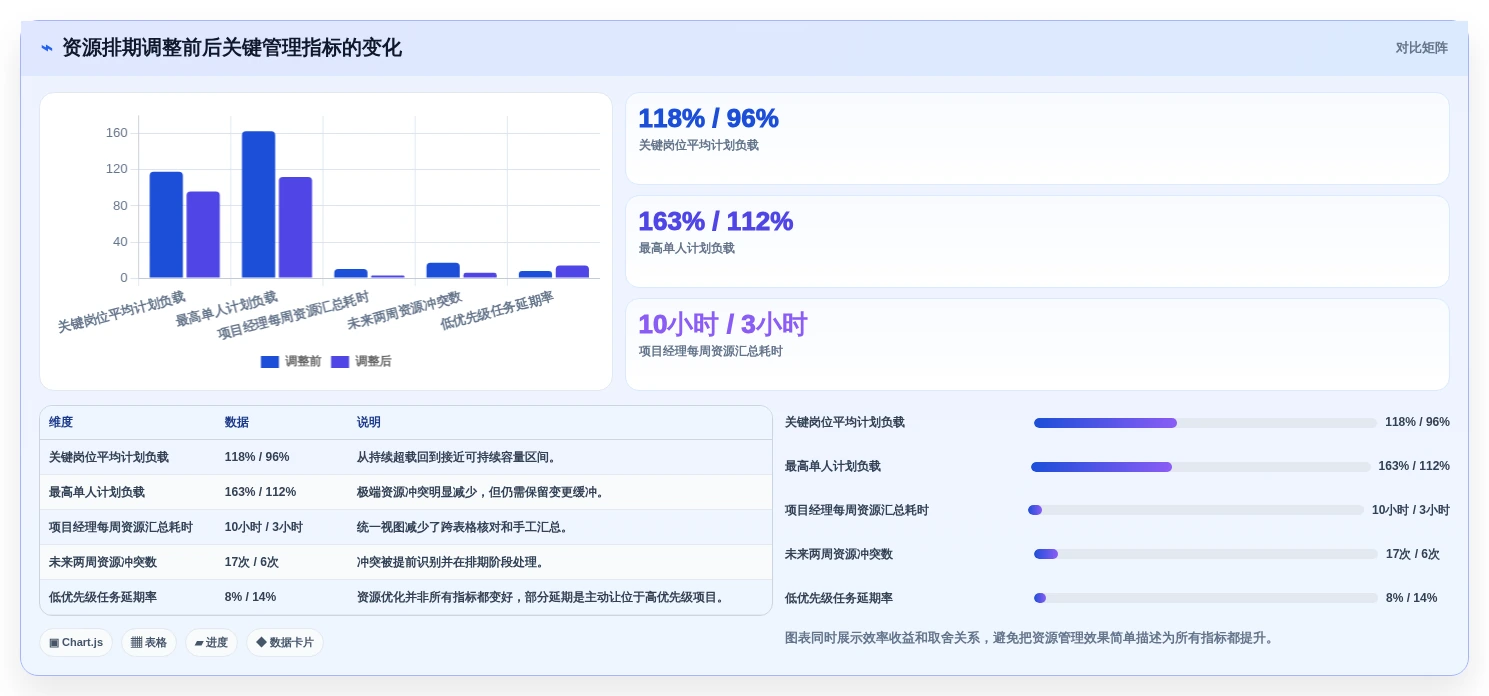Toggle the 调整前 legend entry in chart
The width and height of the screenshot is (1489, 696).
pos(291,361)
